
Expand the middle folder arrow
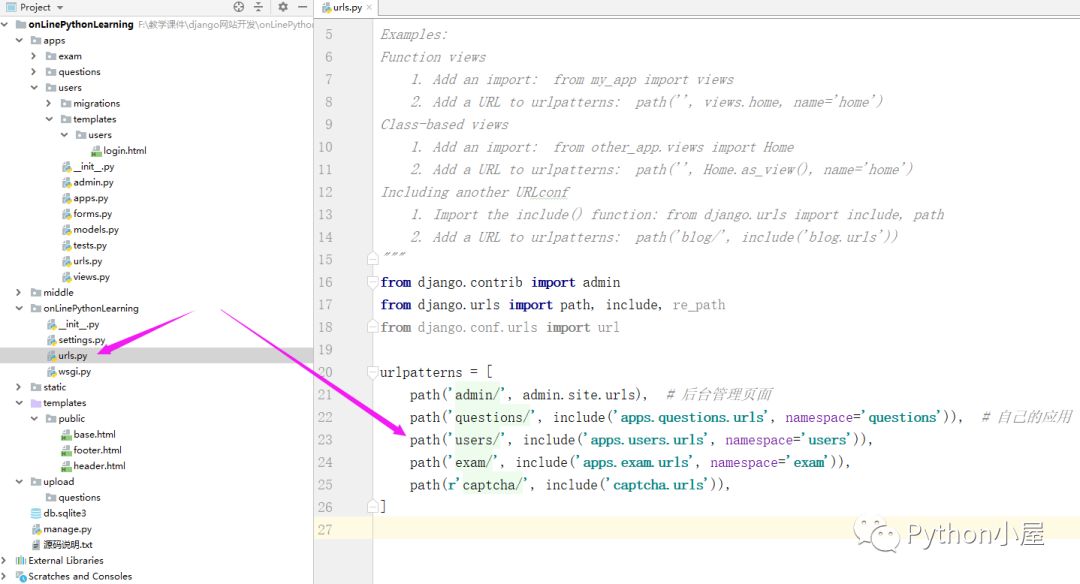point(19,292)
